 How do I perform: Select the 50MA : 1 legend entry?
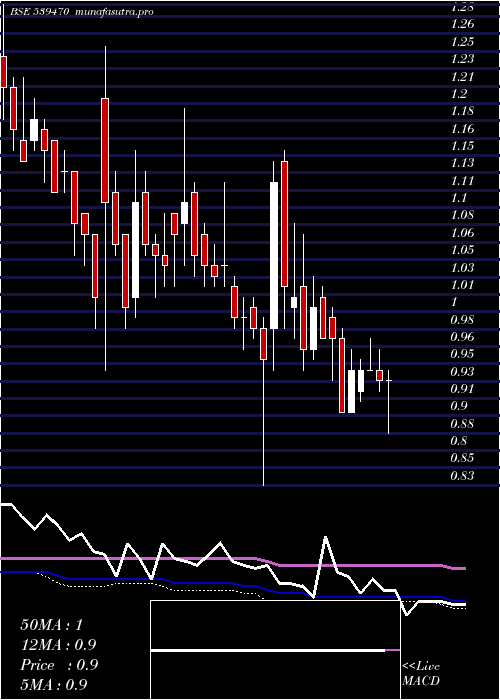(x=52, y=625)
